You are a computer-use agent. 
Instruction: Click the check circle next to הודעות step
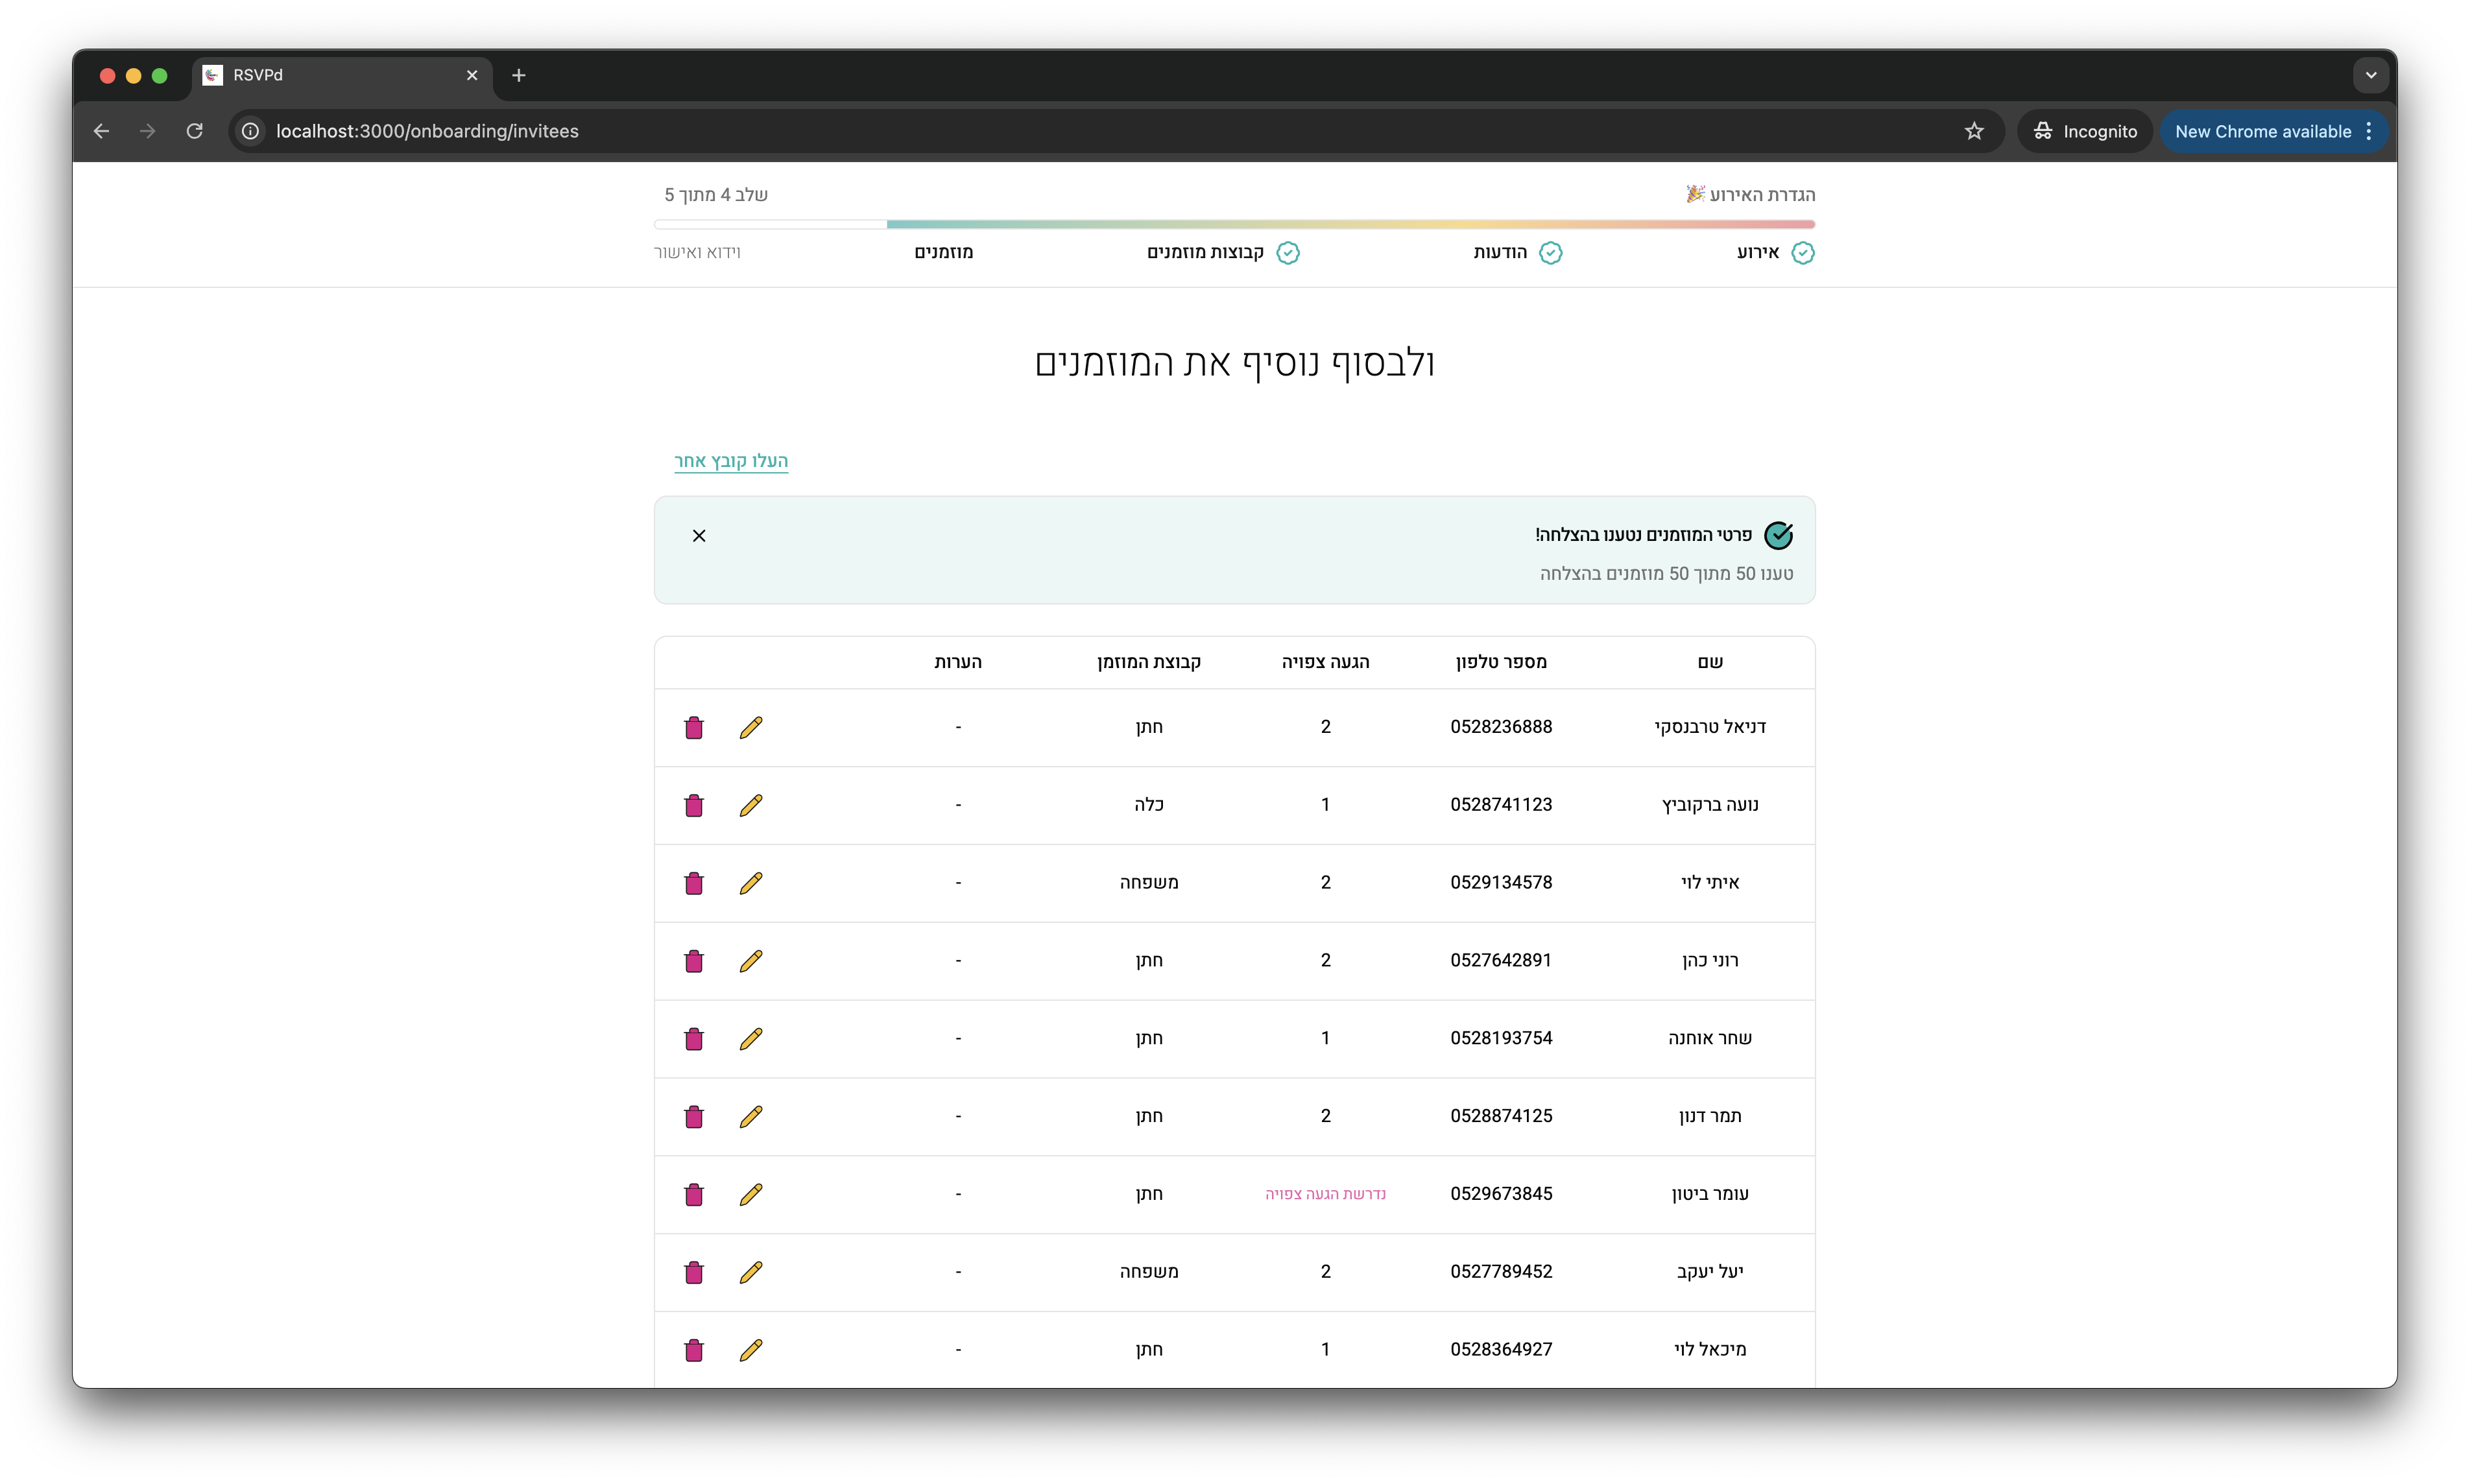coord(1551,253)
